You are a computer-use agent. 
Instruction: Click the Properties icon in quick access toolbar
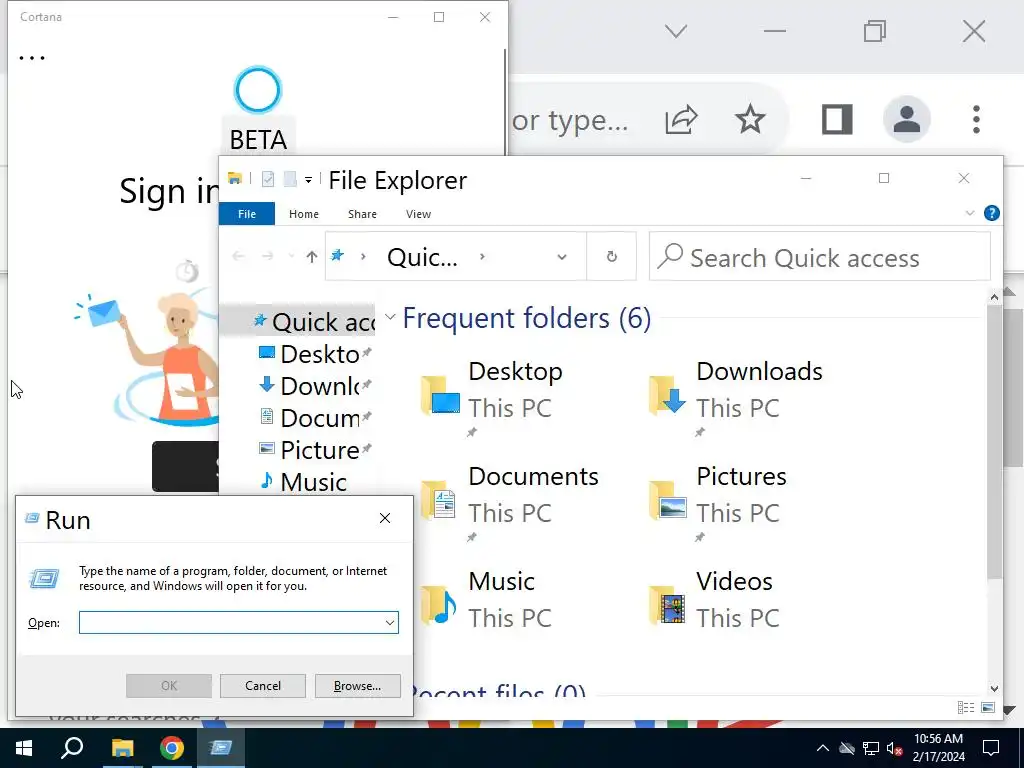[268, 179]
